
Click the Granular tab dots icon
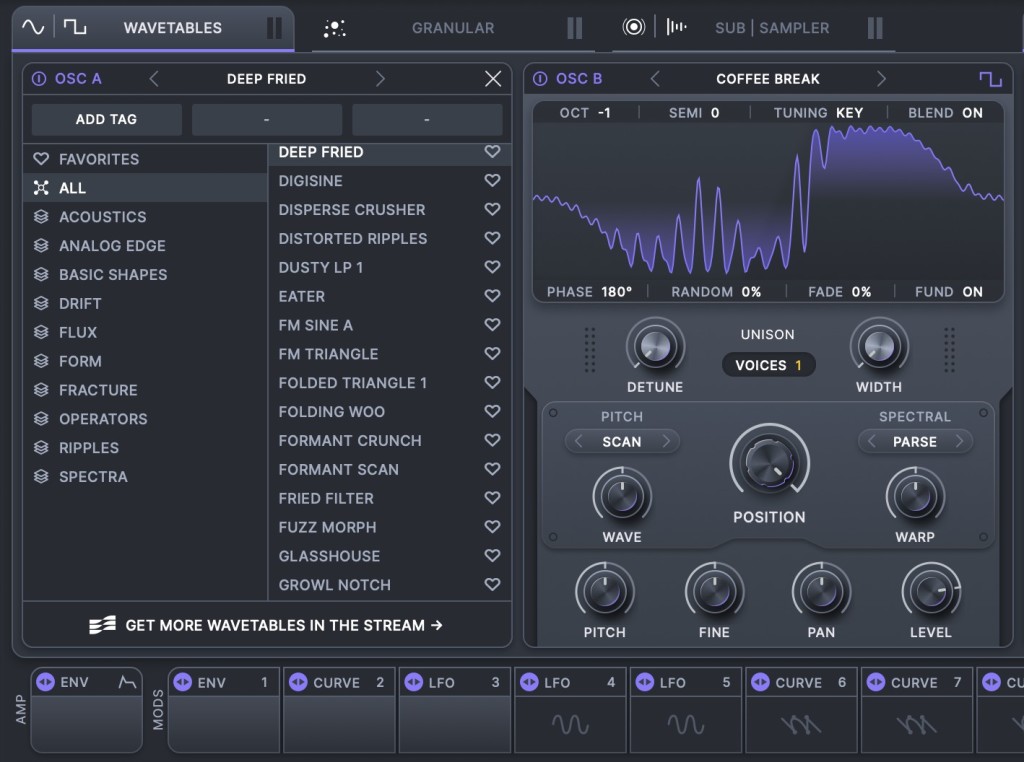pos(336,28)
